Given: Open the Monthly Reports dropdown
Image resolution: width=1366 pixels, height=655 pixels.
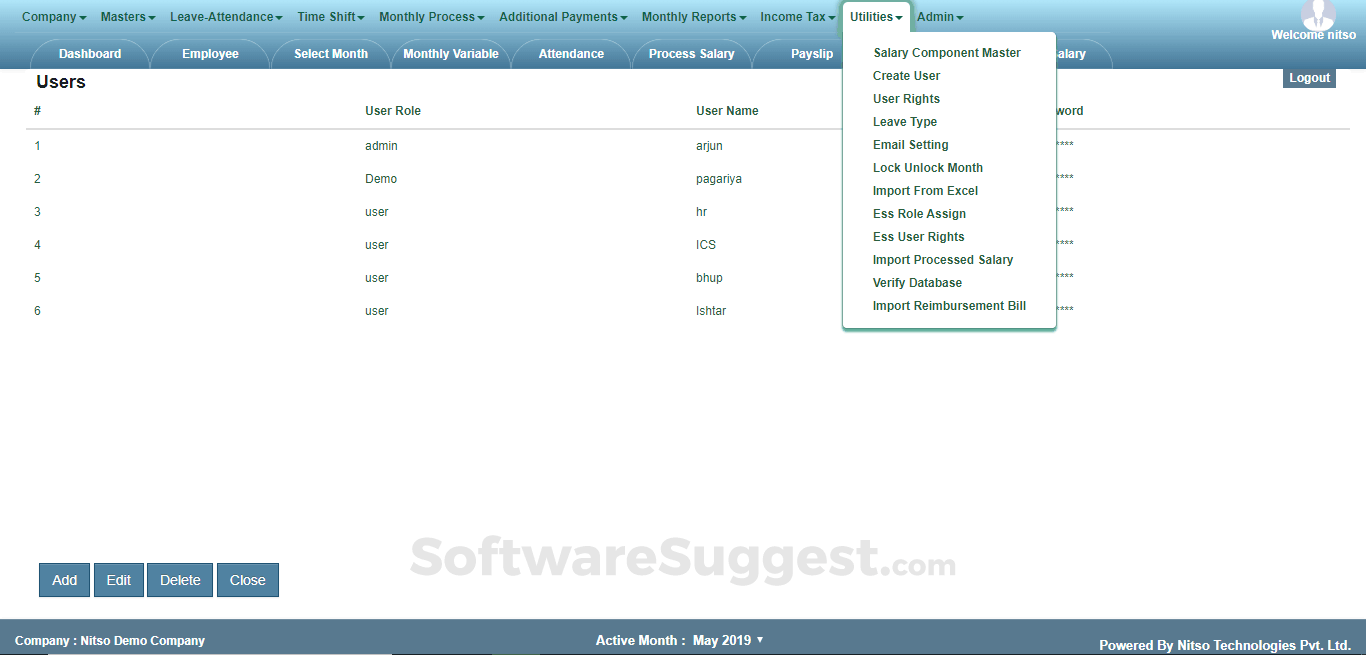Looking at the screenshot, I should (690, 16).
